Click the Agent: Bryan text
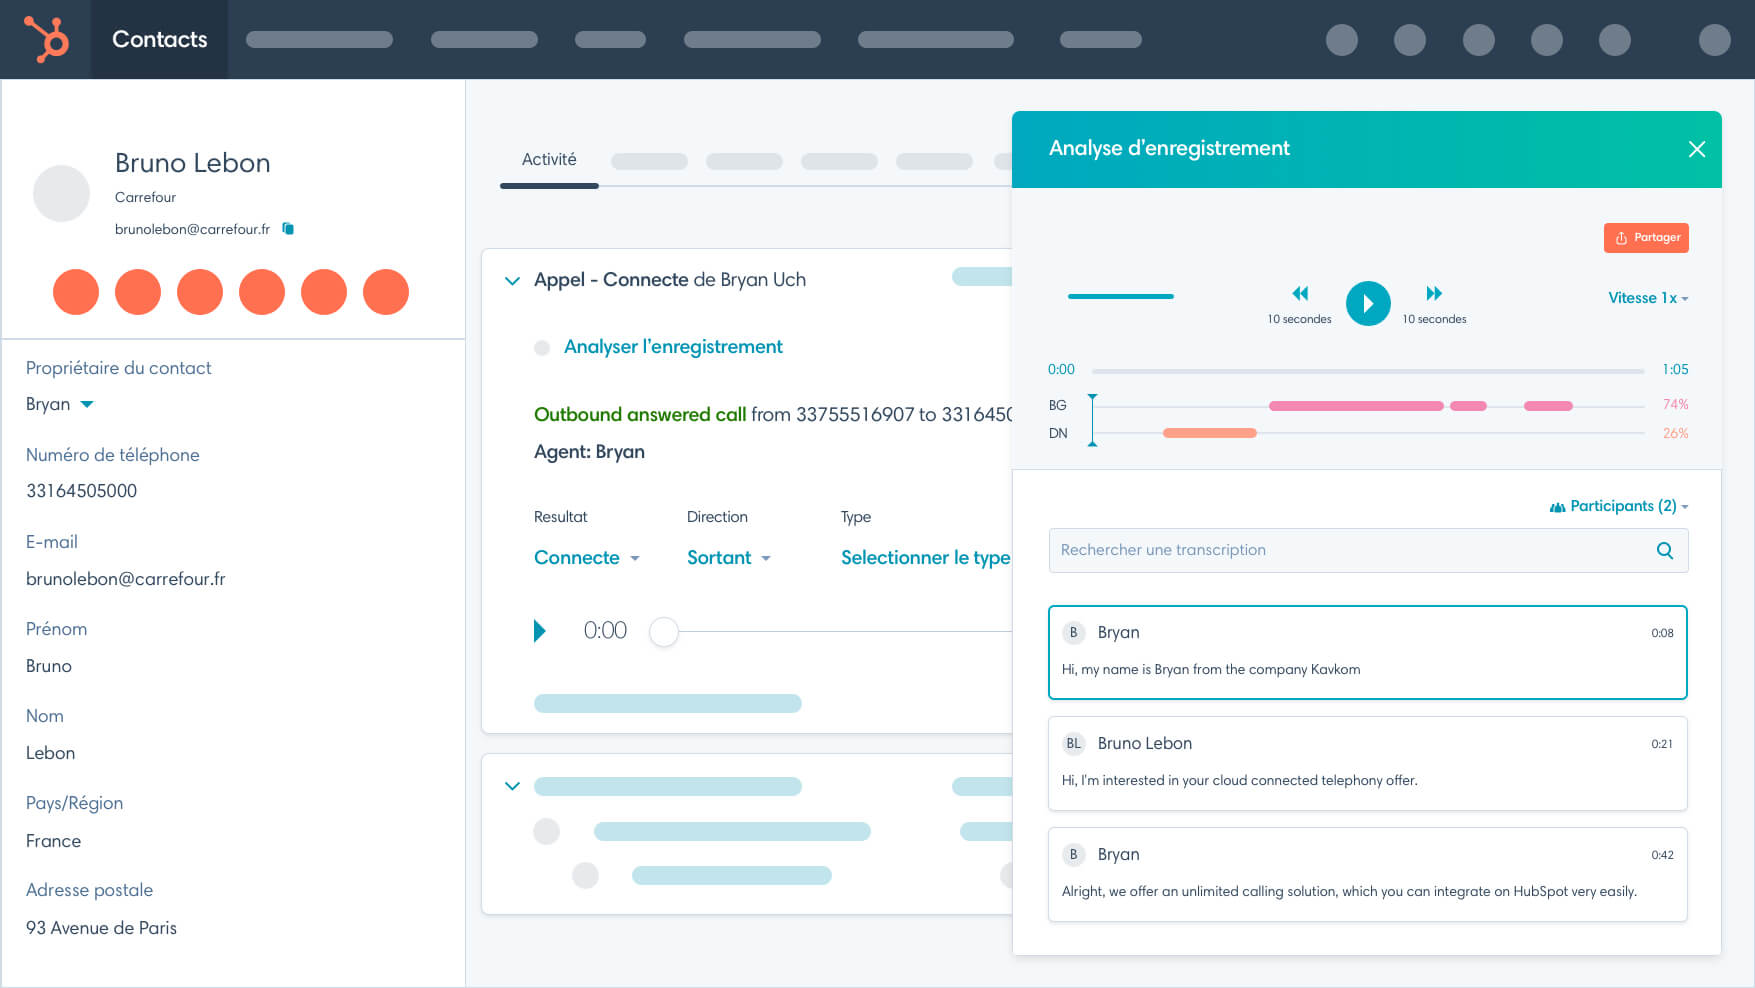The height and width of the screenshot is (988, 1755). click(x=589, y=452)
